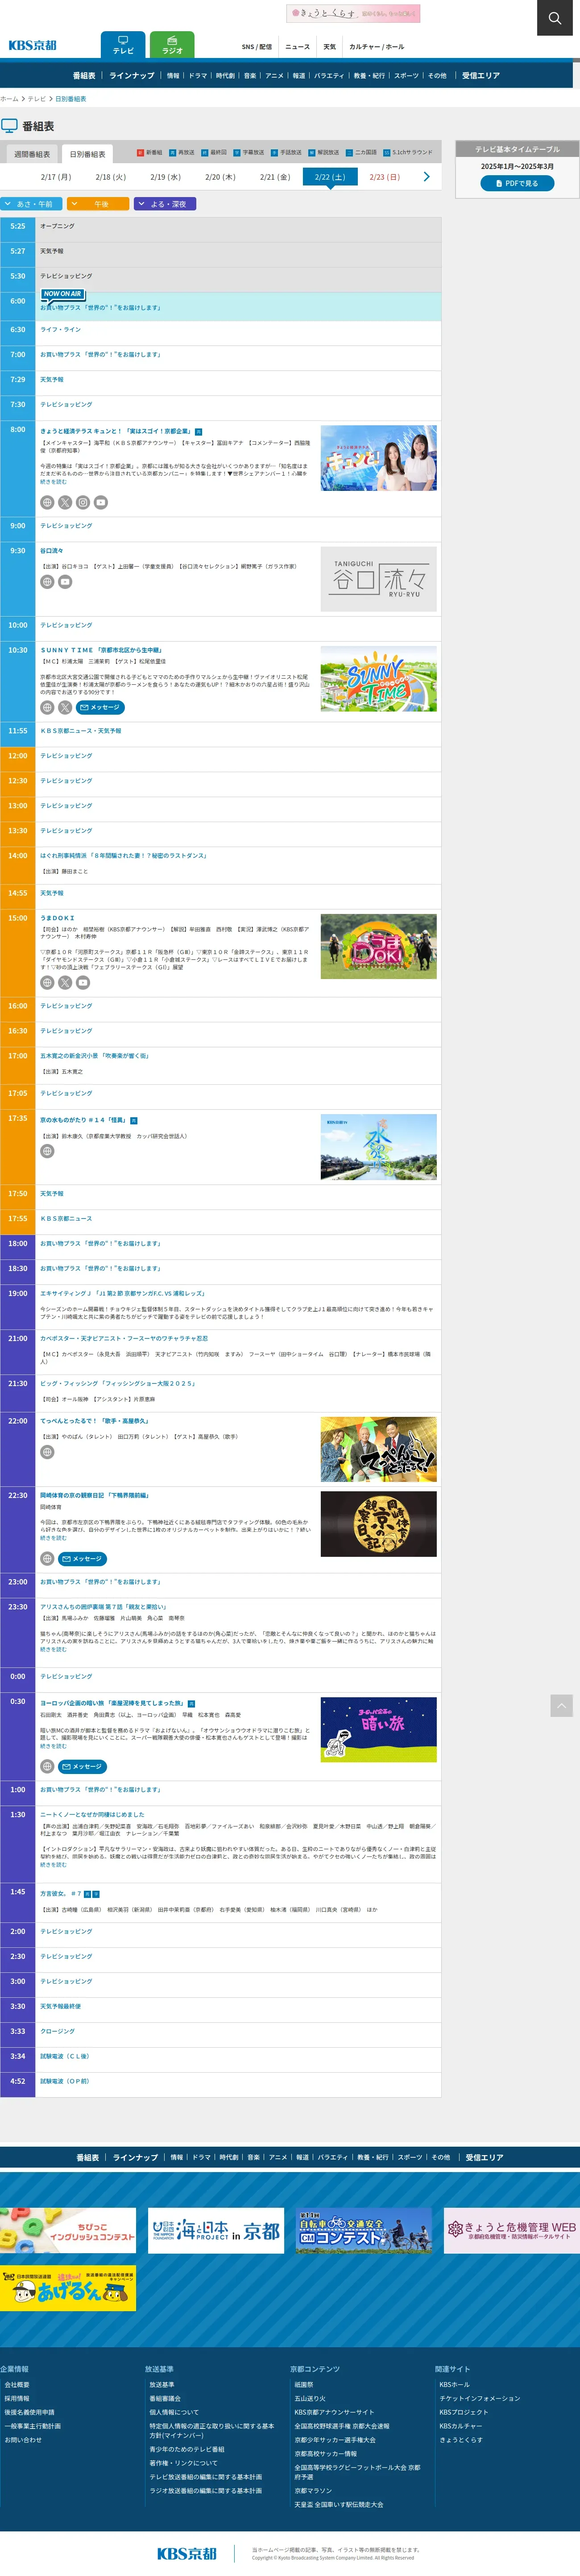Open YouTube icon for 谷口流々

click(x=65, y=582)
